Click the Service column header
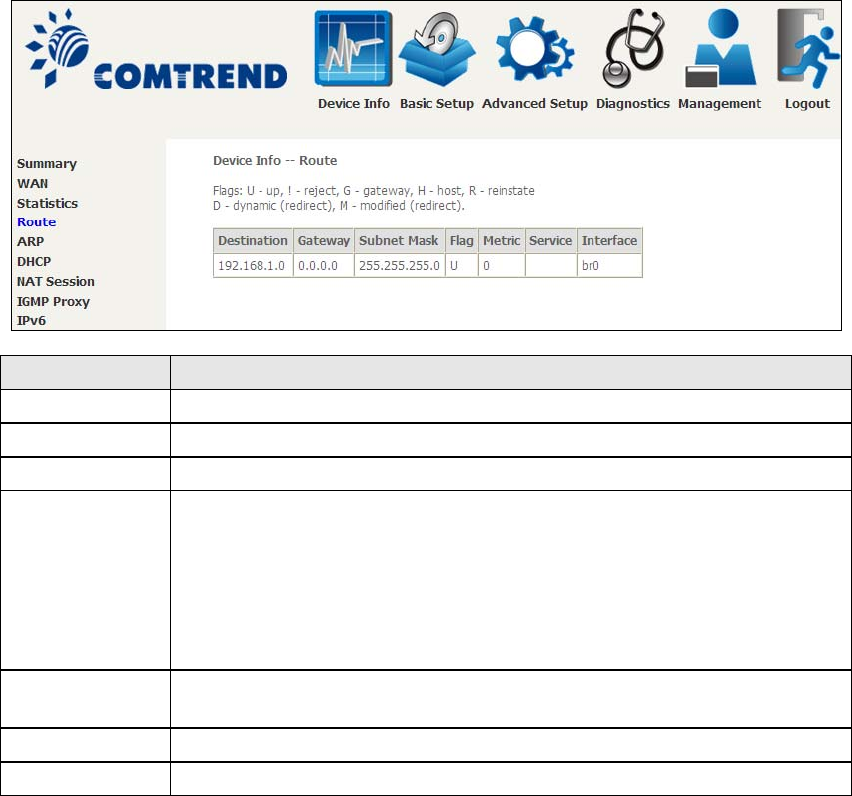Image resolution: width=852 pixels, height=796 pixels. click(x=550, y=241)
